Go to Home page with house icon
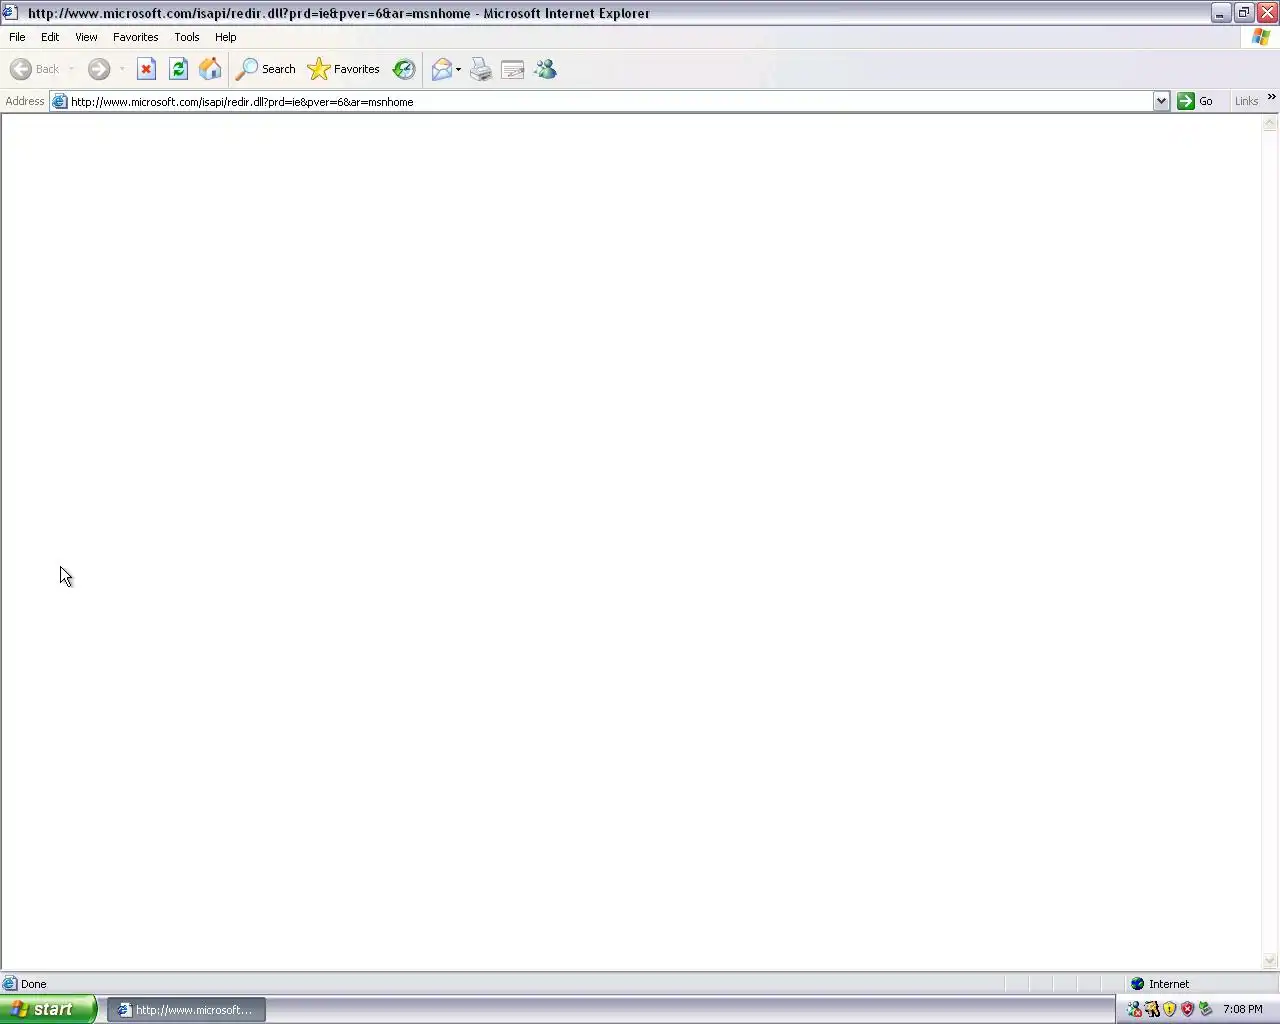Image resolution: width=1280 pixels, height=1024 pixels. (x=210, y=69)
